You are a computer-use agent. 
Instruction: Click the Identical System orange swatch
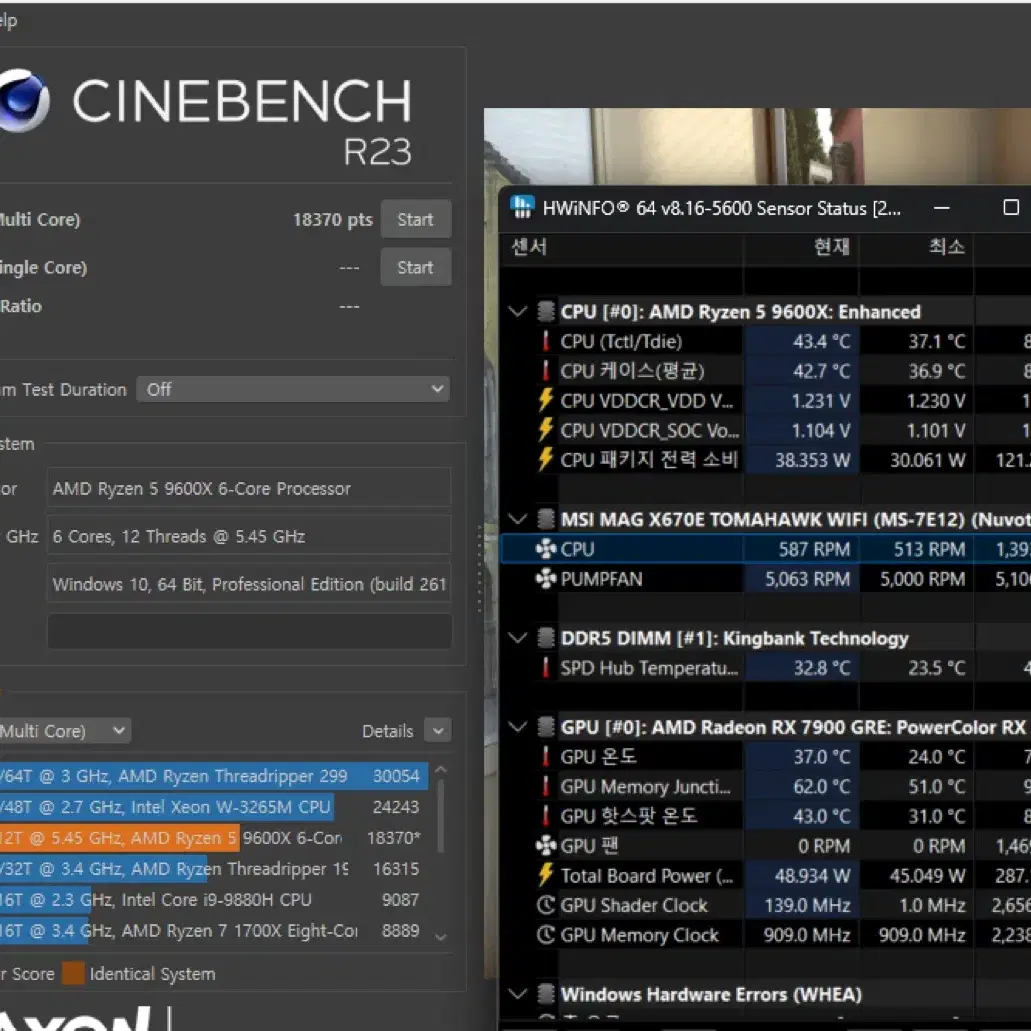(x=73, y=974)
